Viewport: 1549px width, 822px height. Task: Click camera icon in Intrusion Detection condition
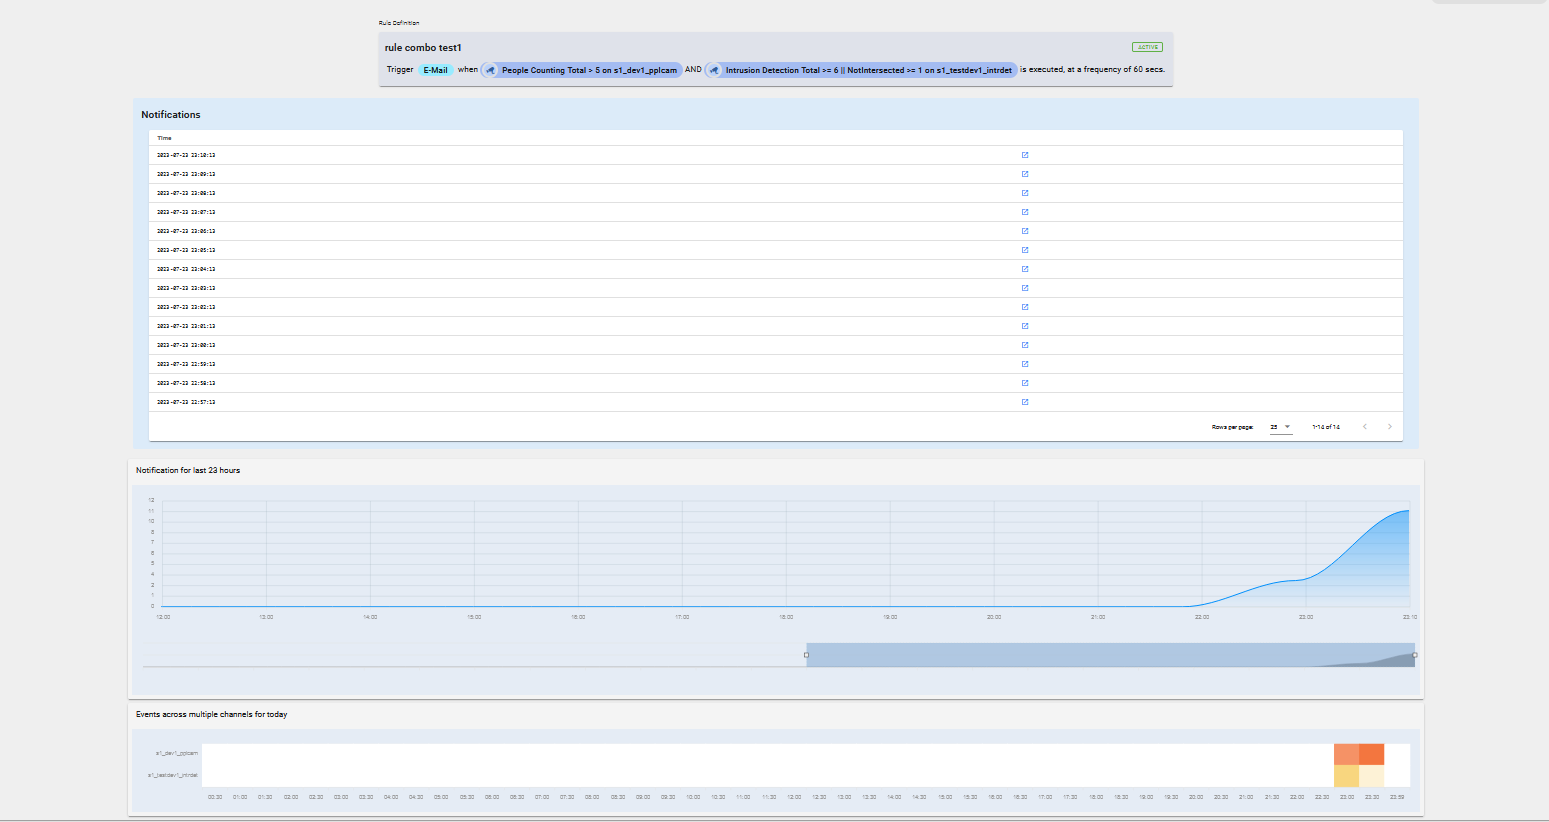pyautogui.click(x=714, y=70)
